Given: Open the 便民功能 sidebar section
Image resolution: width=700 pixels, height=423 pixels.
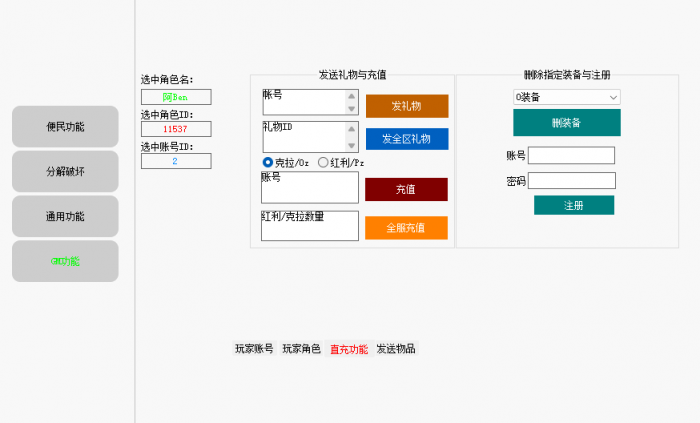Looking at the screenshot, I should click(x=65, y=127).
